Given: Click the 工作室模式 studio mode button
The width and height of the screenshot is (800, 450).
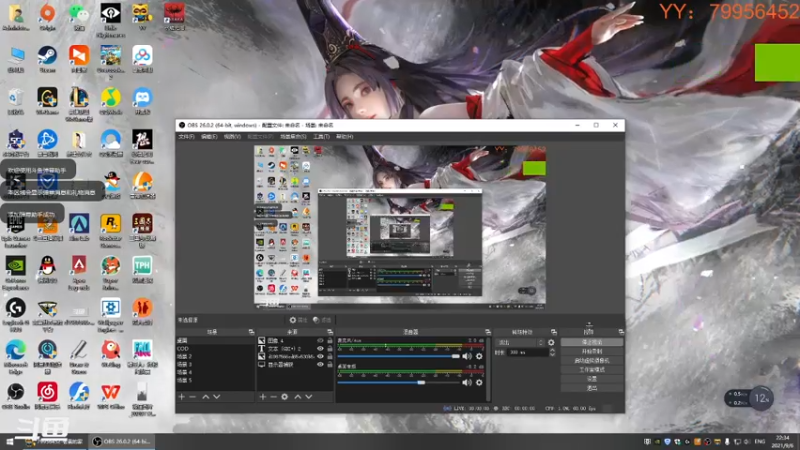Looking at the screenshot, I should tap(592, 370).
